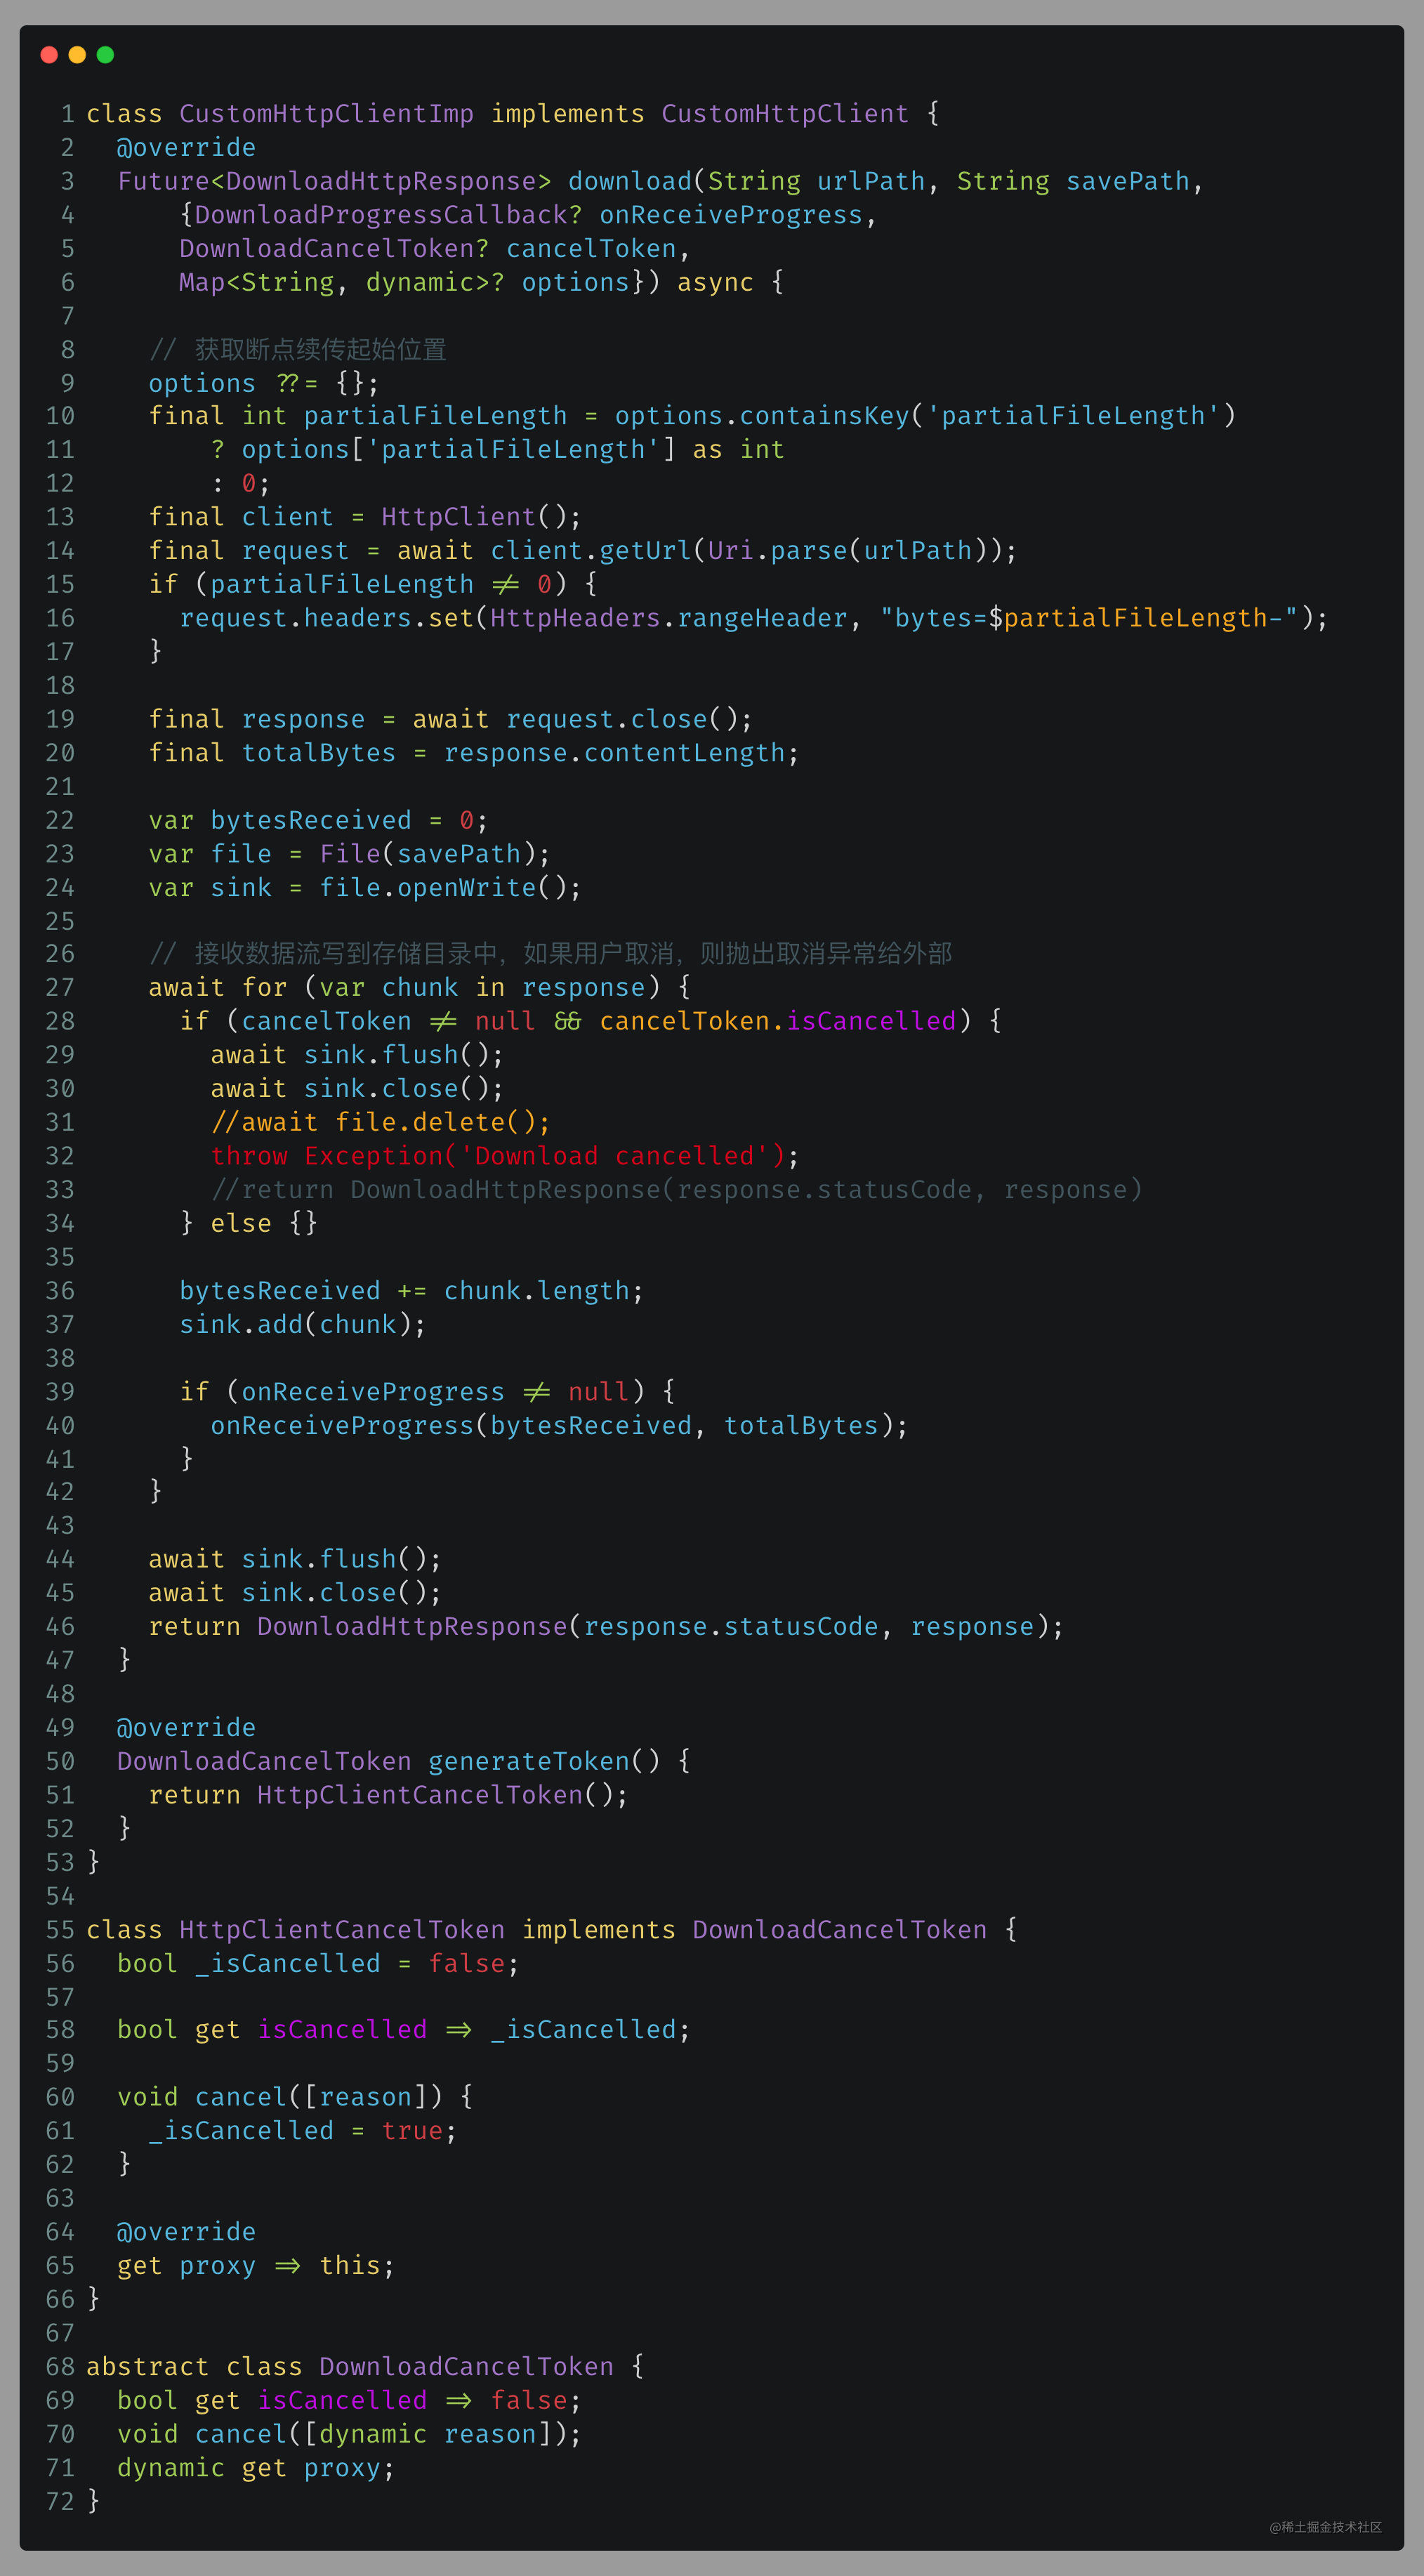
Task: Click 'await for' on line 27
Action: 217,988
